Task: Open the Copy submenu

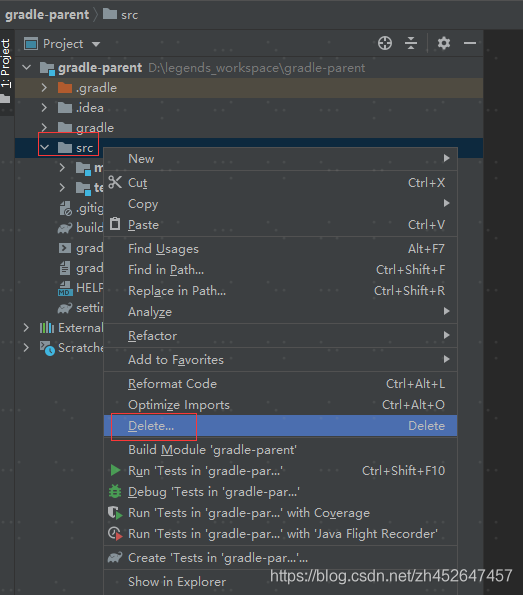Action: [280, 204]
